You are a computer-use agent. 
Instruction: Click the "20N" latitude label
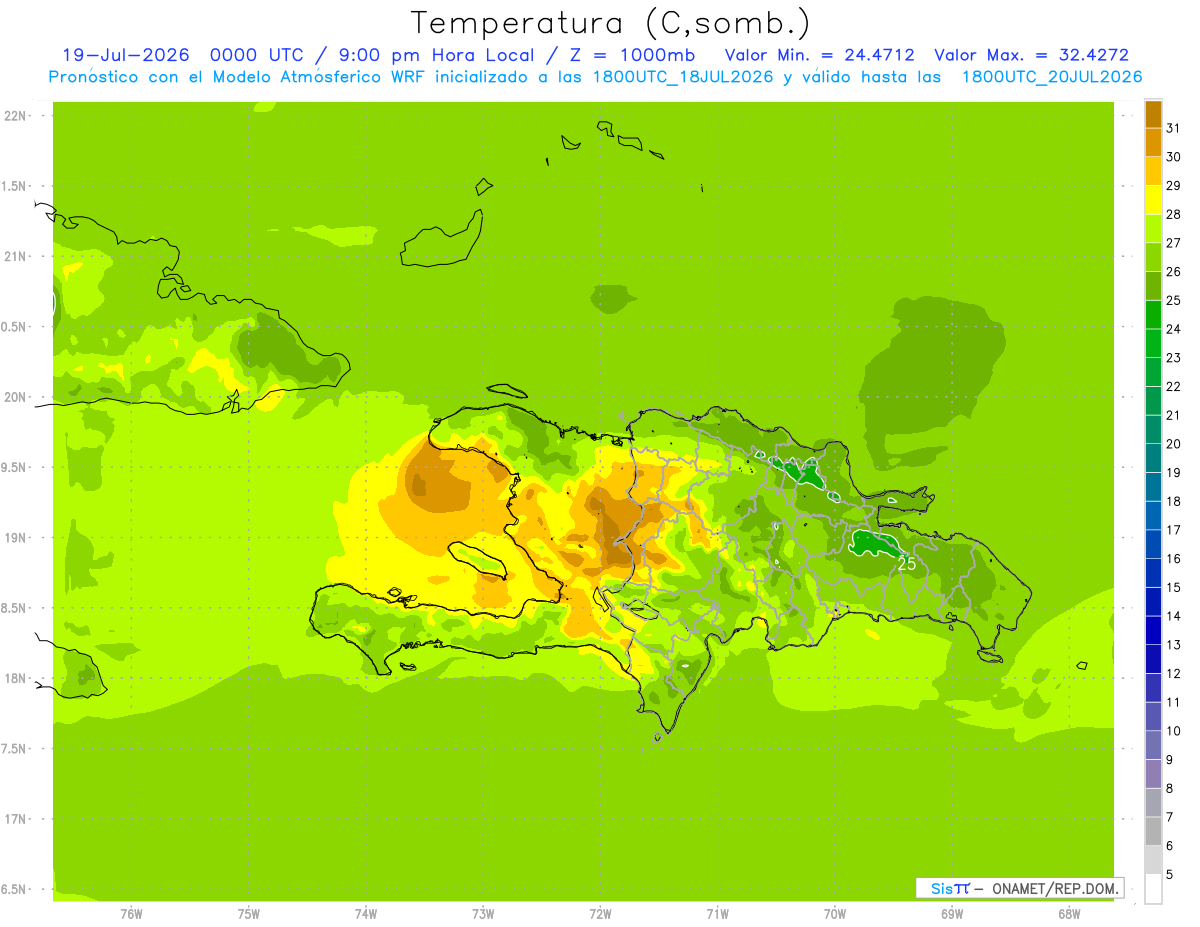click(x=15, y=397)
